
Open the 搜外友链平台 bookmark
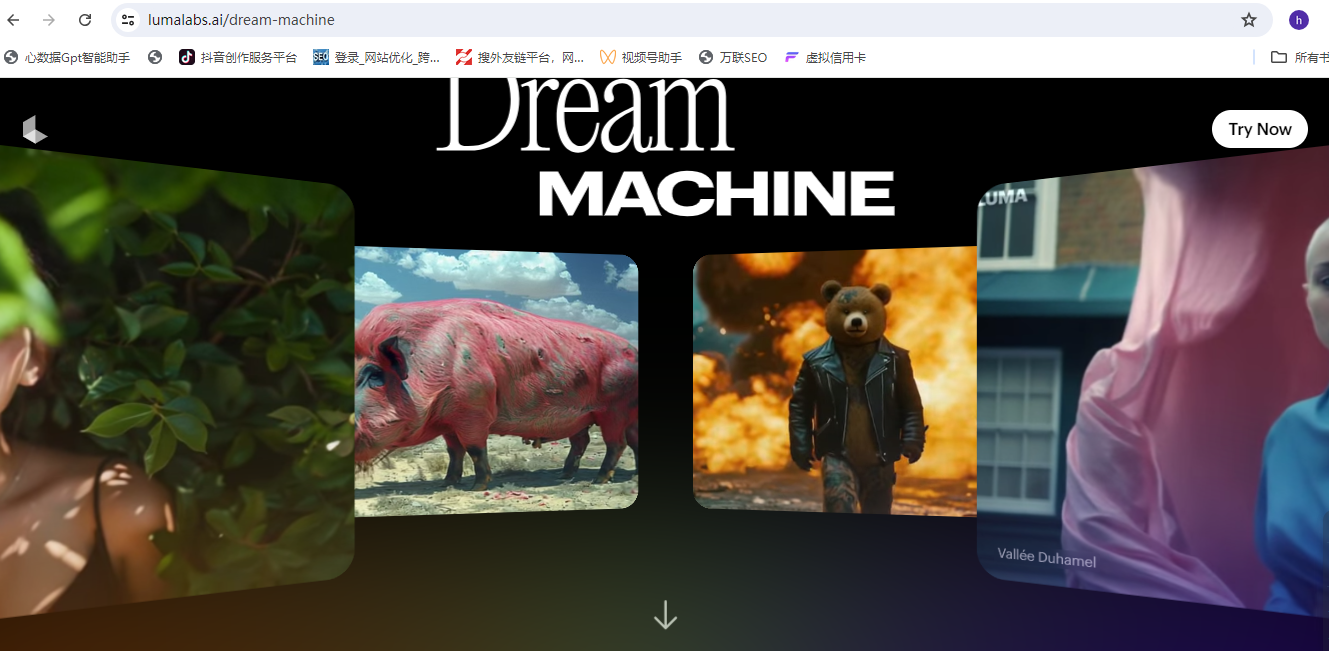[520, 58]
